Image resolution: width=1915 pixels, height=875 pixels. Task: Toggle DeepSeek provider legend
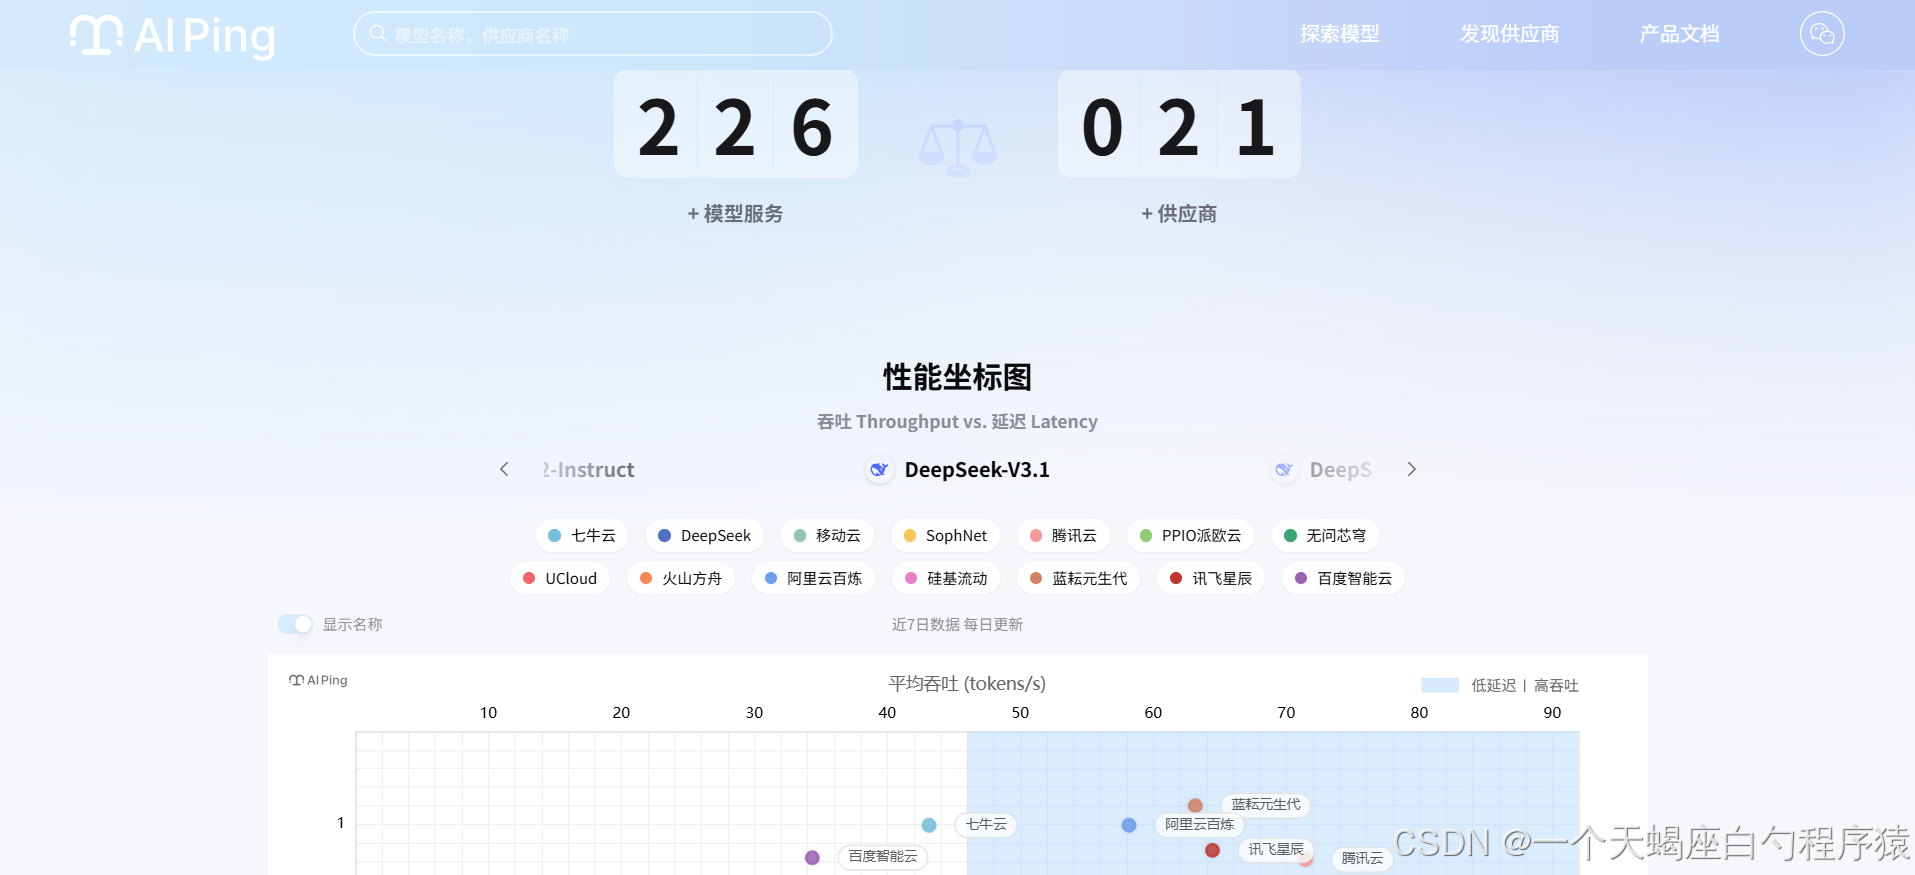pos(704,536)
